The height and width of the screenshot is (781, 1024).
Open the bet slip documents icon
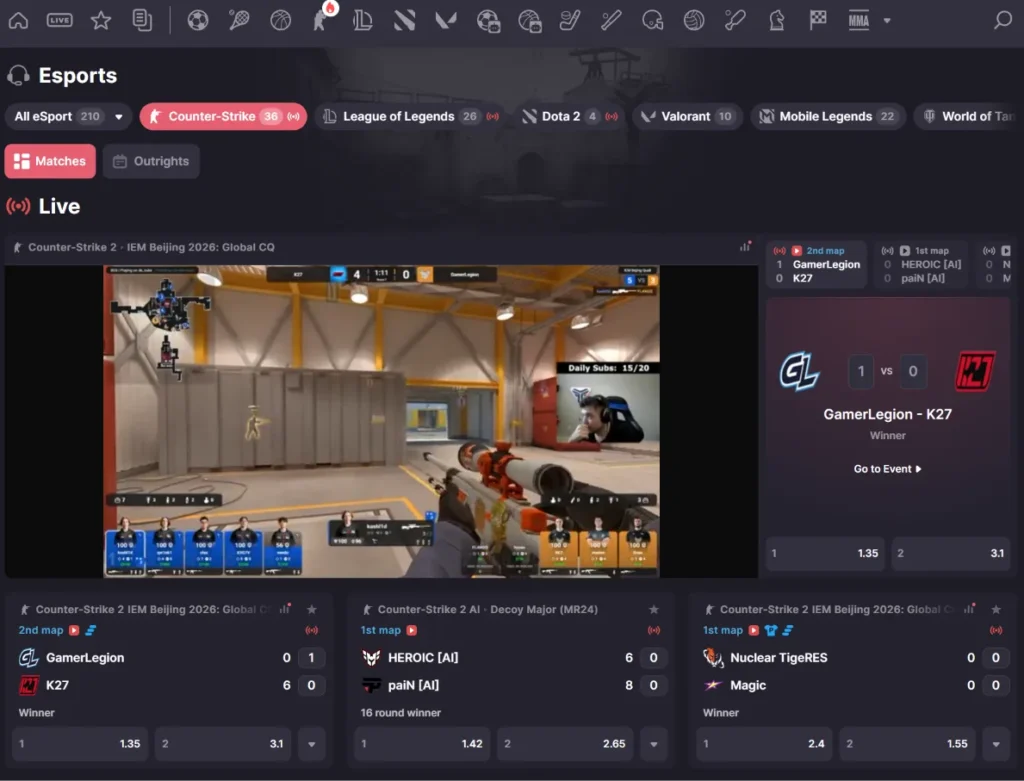[142, 20]
